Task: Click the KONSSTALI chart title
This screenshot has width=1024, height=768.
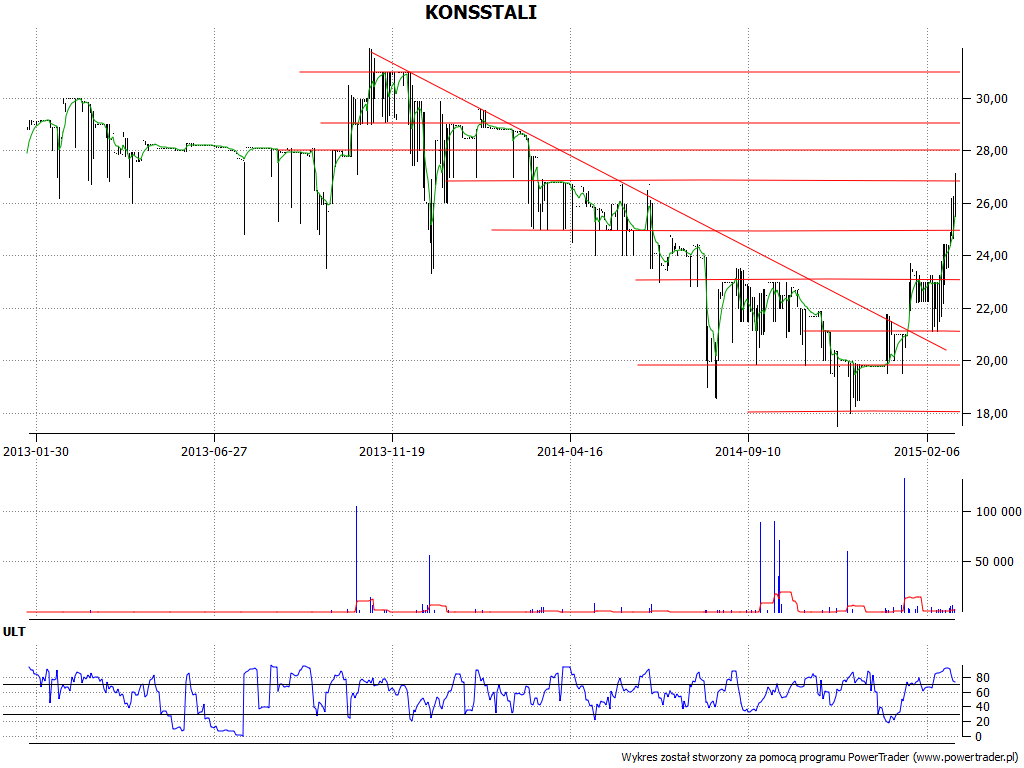Action: (481, 12)
